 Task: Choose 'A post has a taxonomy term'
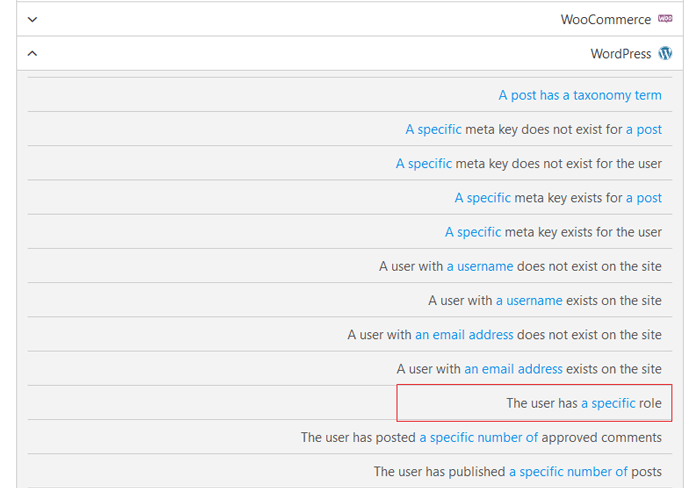tap(580, 95)
